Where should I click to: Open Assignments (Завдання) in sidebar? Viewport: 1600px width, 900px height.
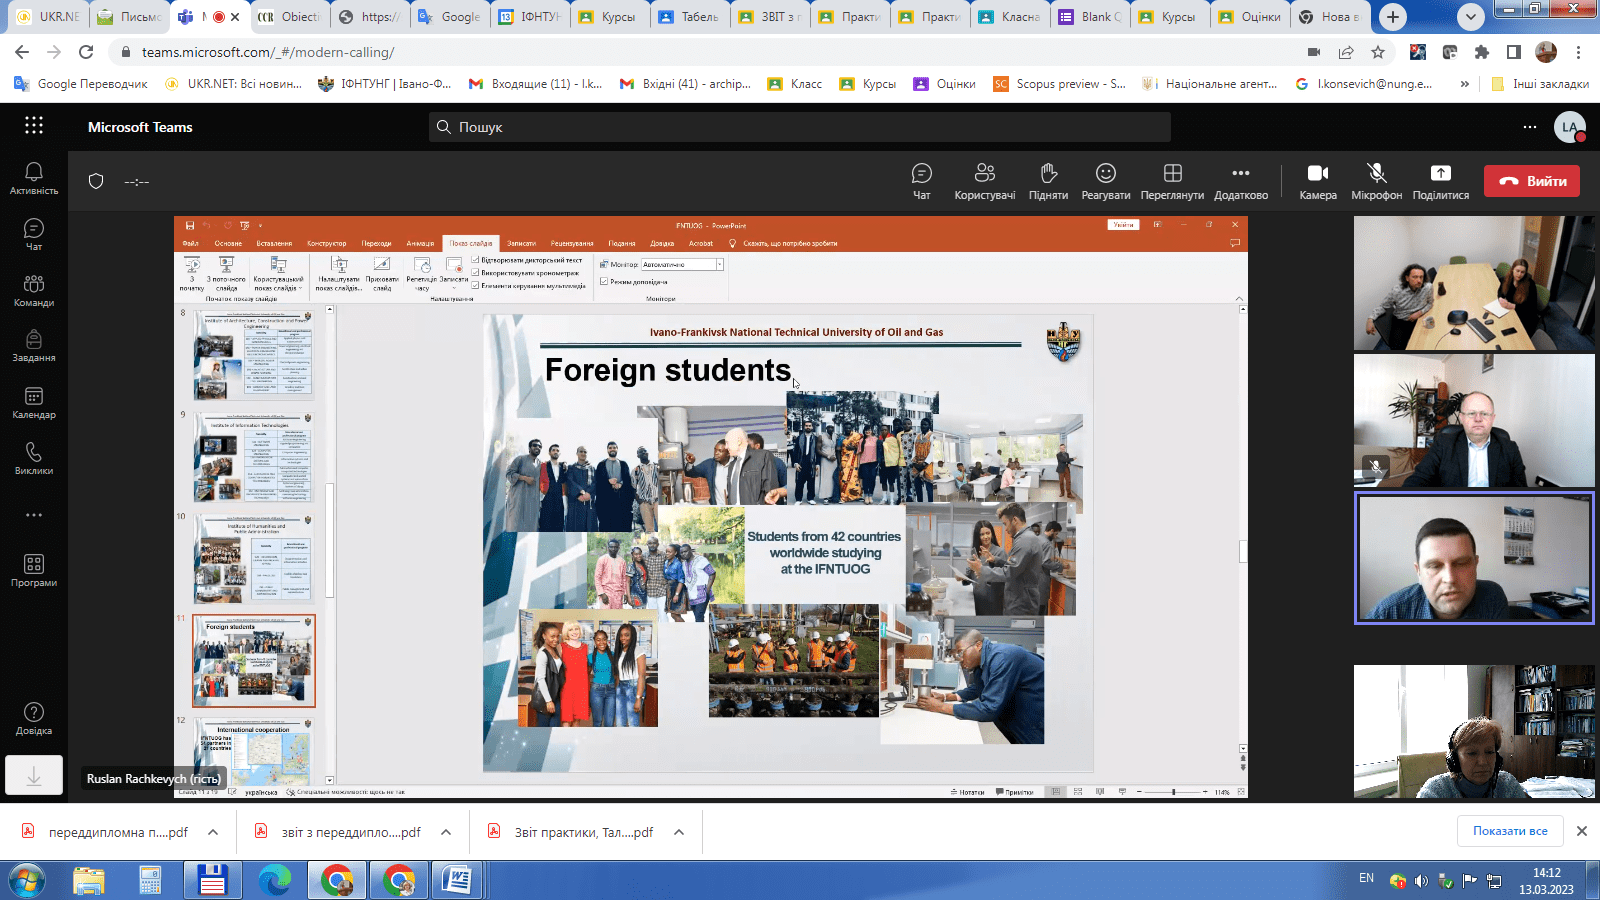(x=34, y=346)
